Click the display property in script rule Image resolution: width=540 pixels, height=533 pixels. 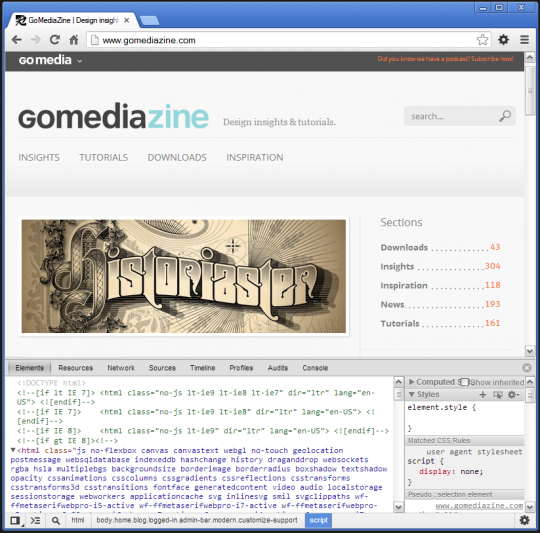(435, 471)
